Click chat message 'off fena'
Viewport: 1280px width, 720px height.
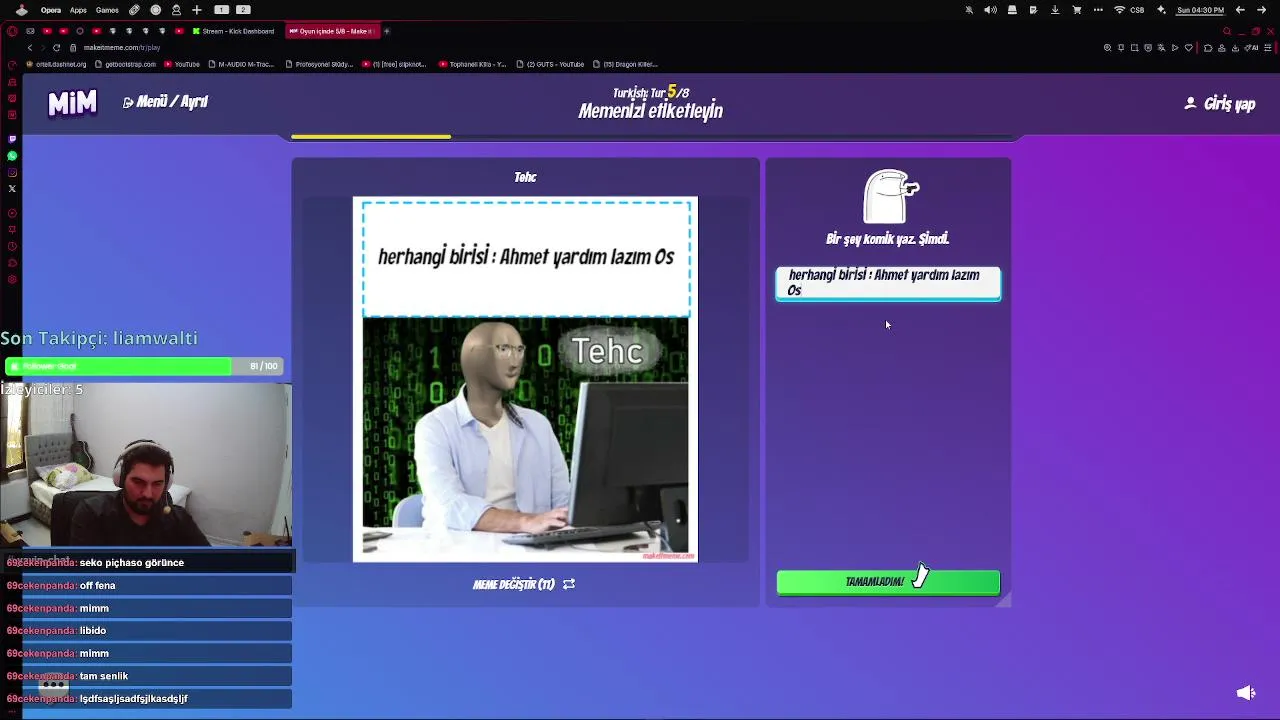97,586
